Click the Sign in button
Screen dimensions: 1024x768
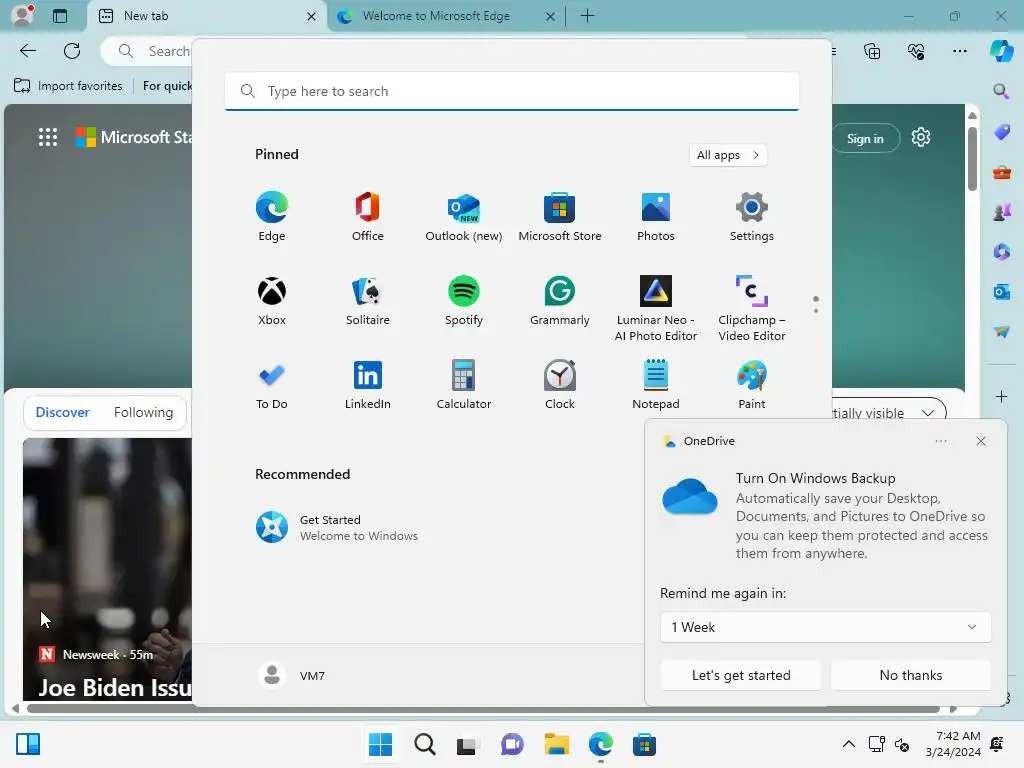tap(865, 138)
